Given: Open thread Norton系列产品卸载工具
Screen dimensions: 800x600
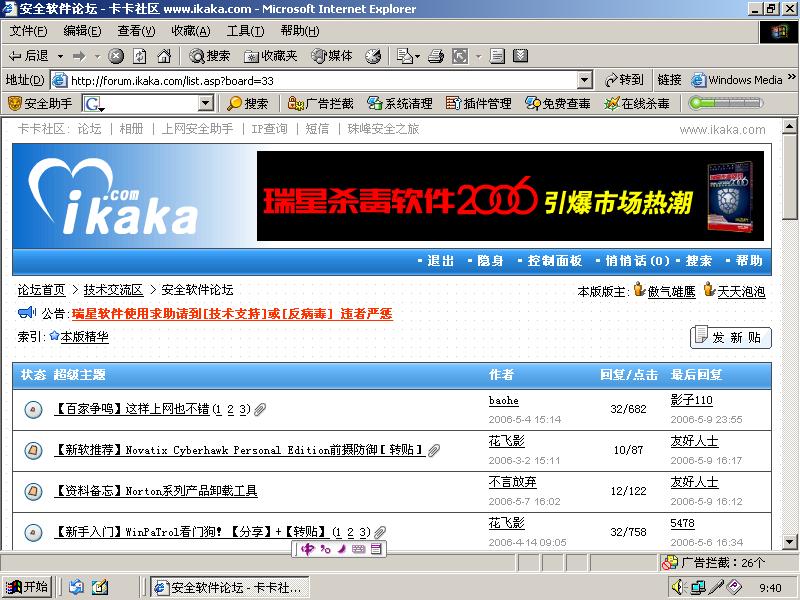Looking at the screenshot, I should point(156,491).
